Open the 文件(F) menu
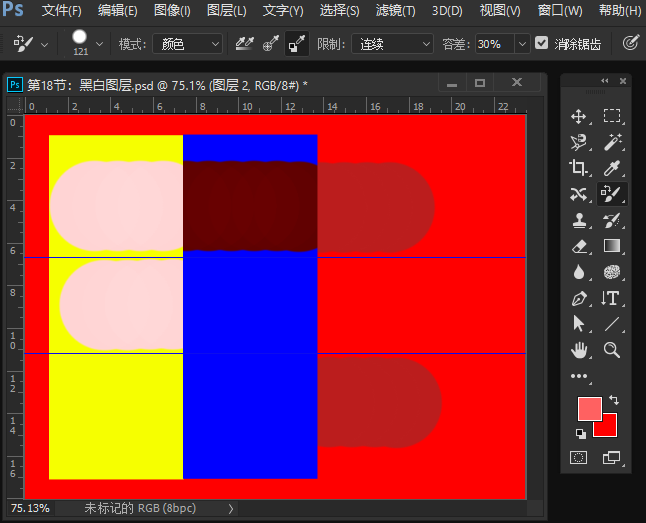 tap(62, 10)
